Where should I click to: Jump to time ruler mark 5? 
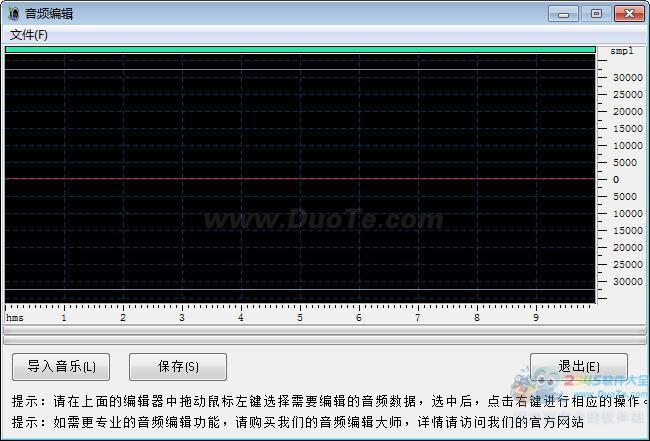click(300, 317)
